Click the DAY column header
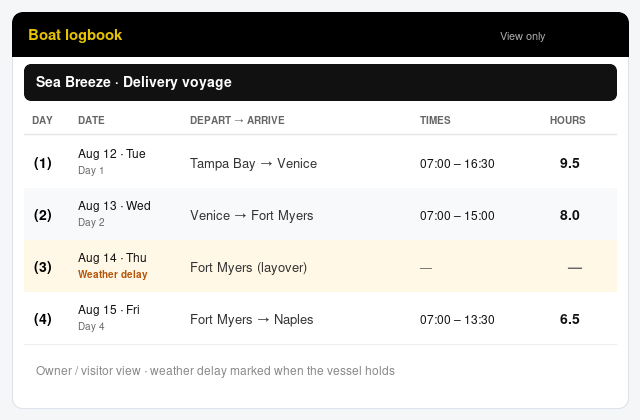This screenshot has width=640, height=420. click(x=42, y=120)
